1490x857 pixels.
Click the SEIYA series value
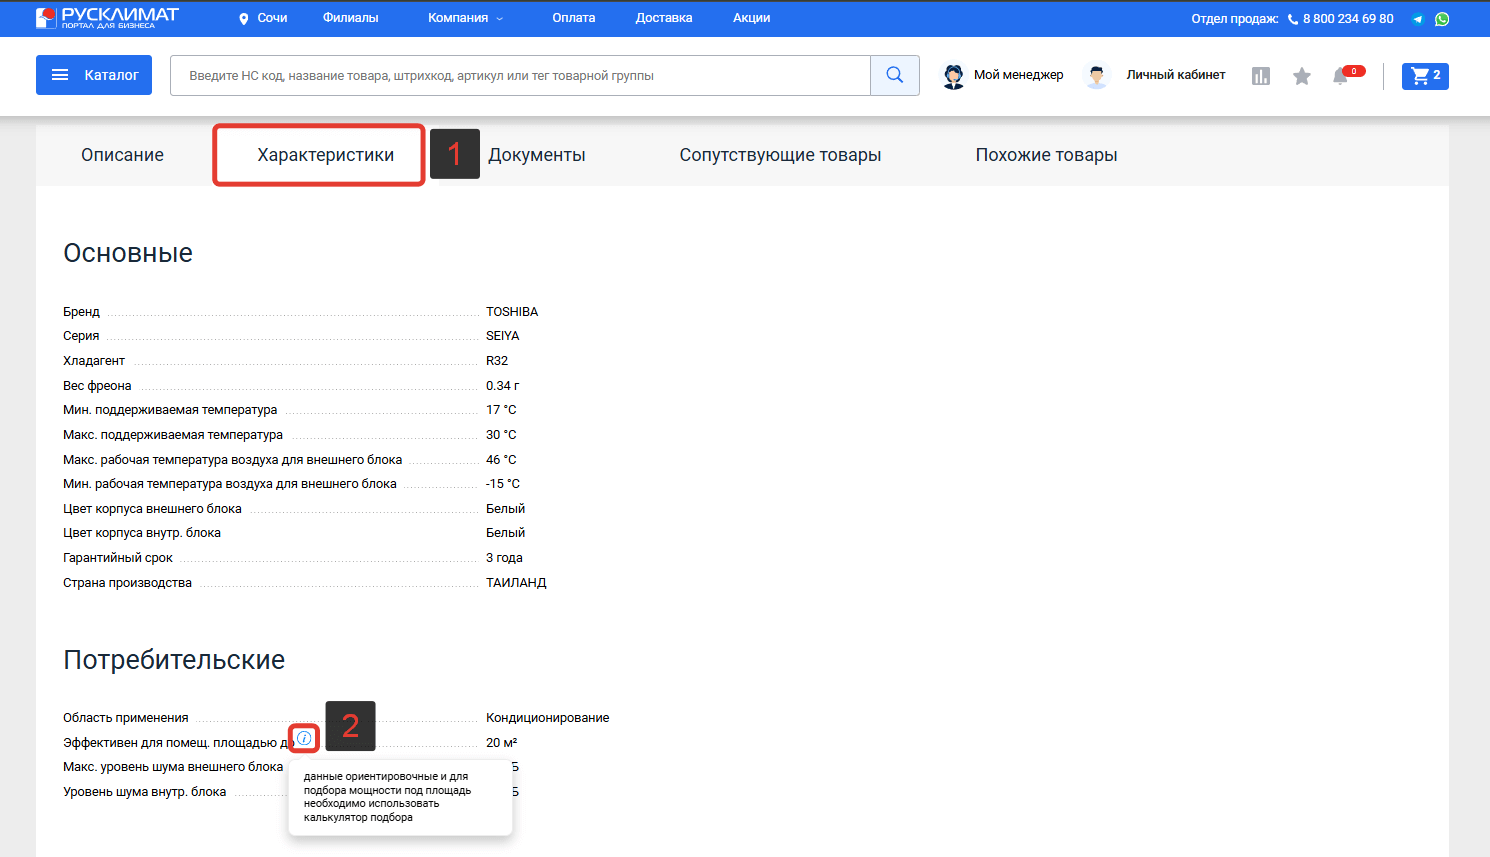coord(503,336)
